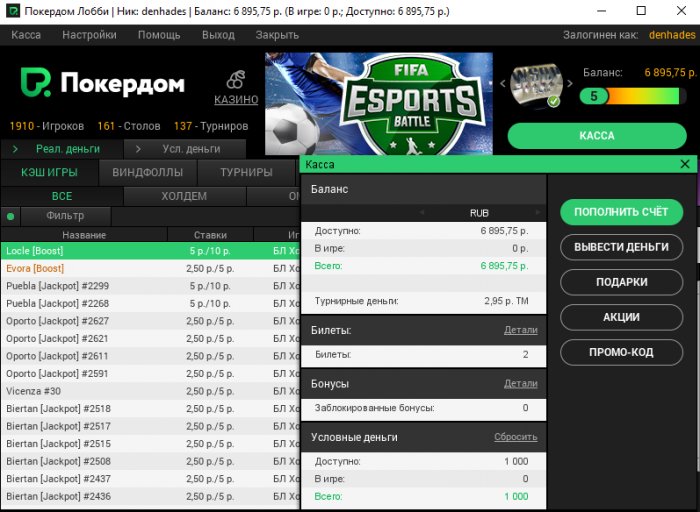Click the level 5 progress bar
This screenshot has height=512, width=700.
(633, 96)
